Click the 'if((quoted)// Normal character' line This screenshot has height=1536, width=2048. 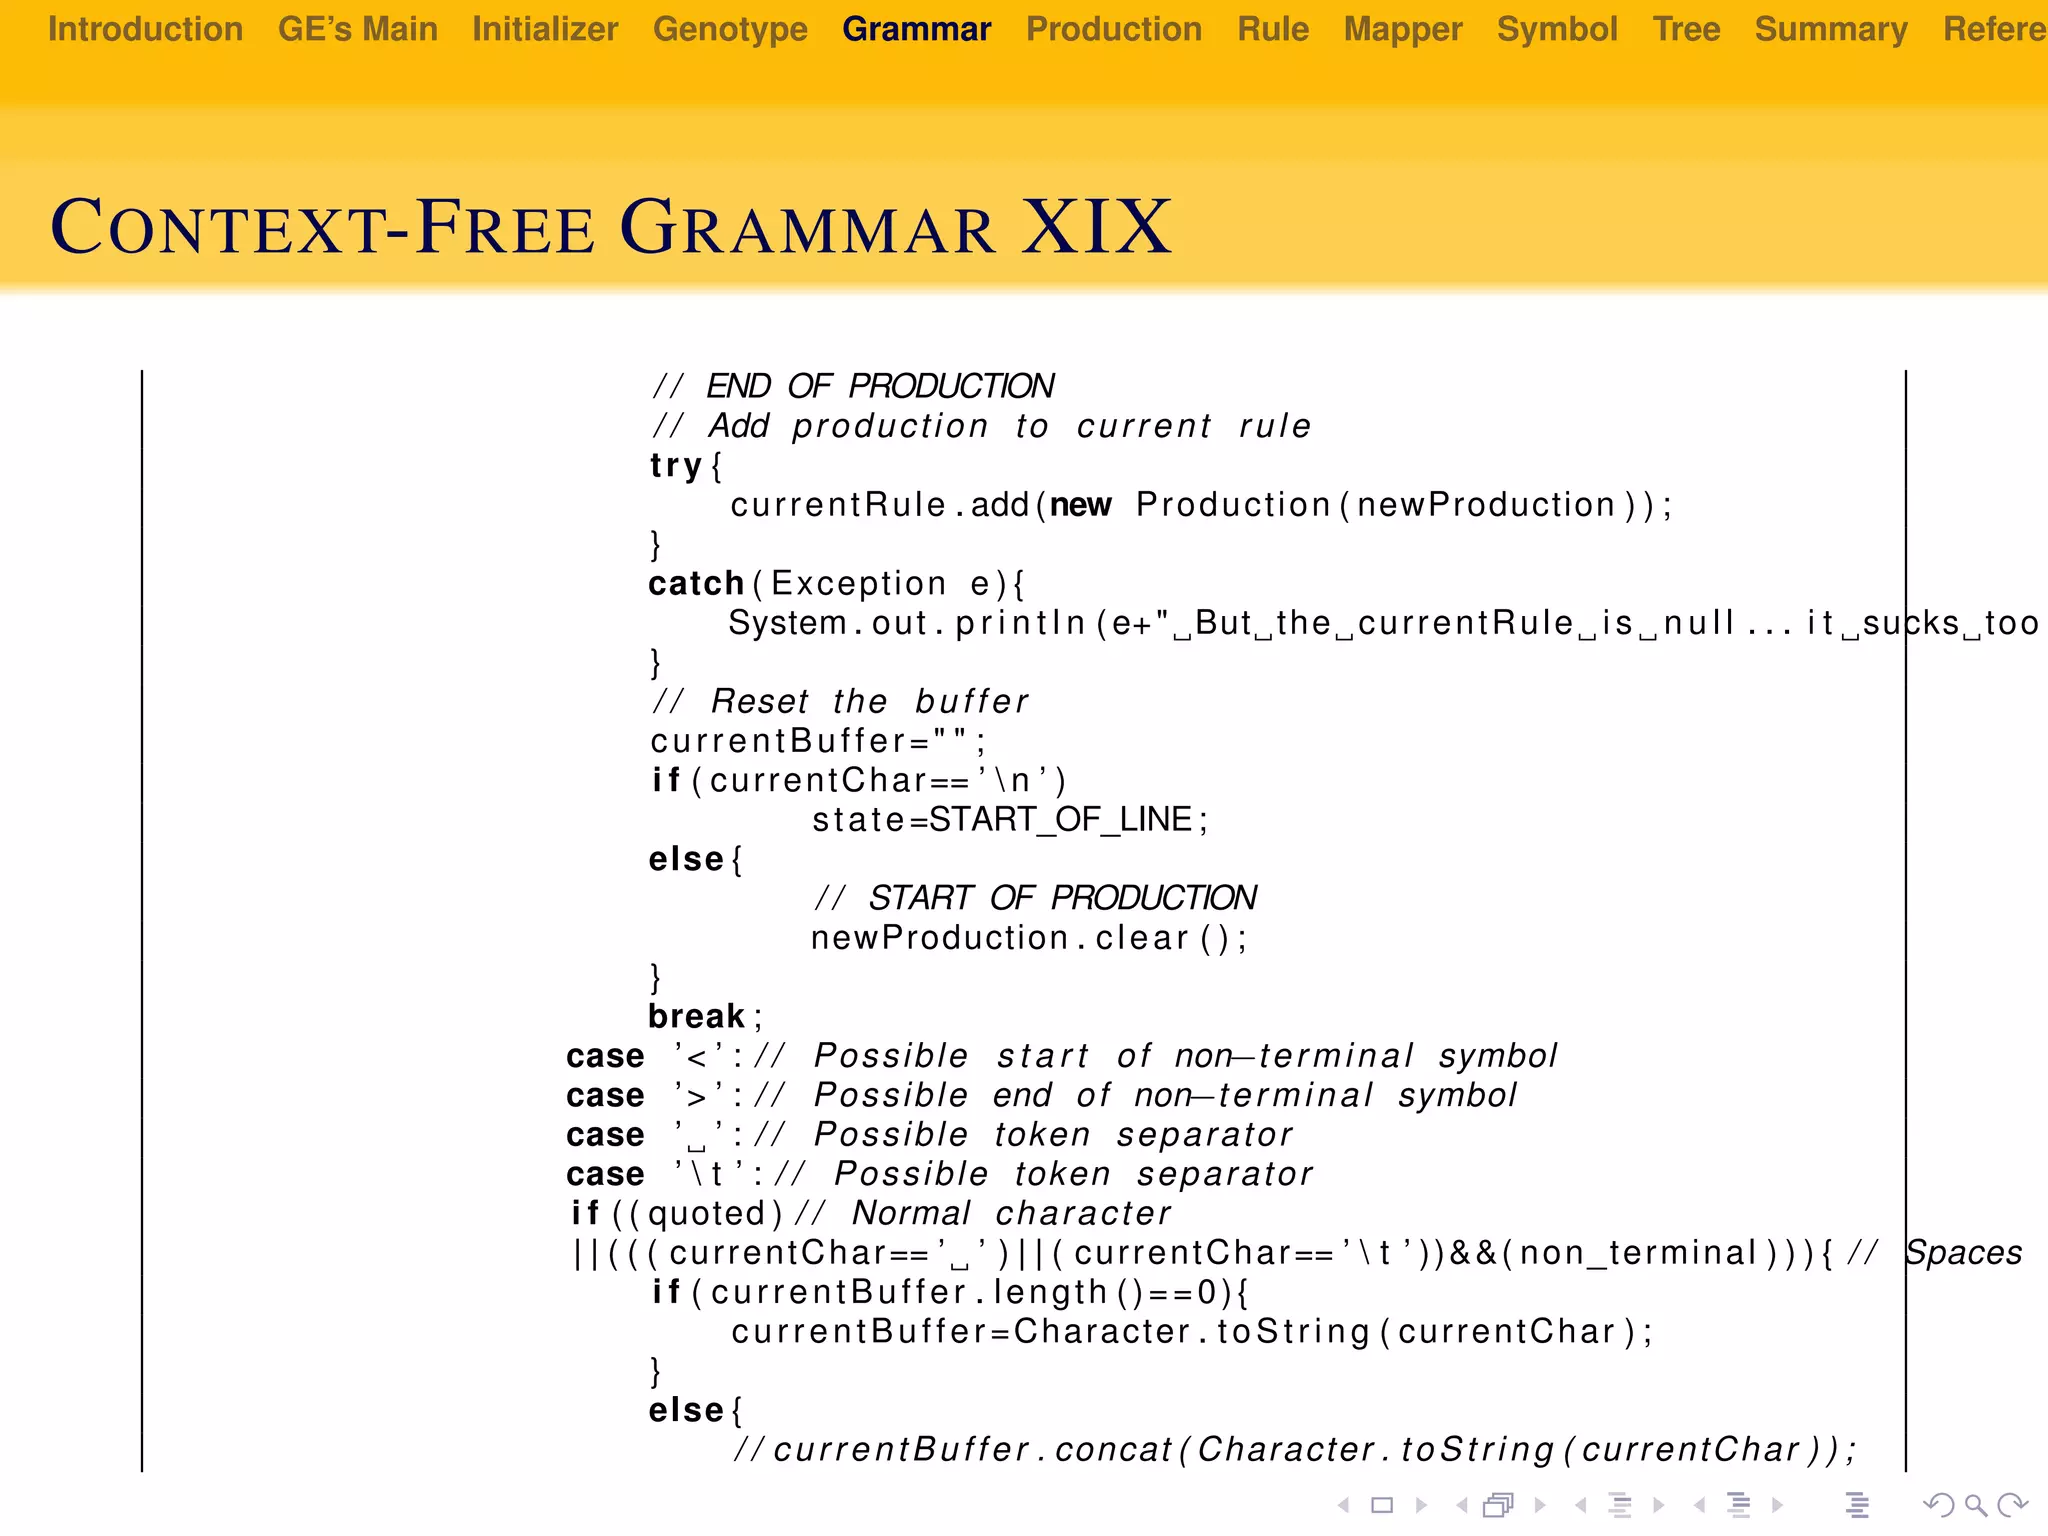[x=871, y=1213]
